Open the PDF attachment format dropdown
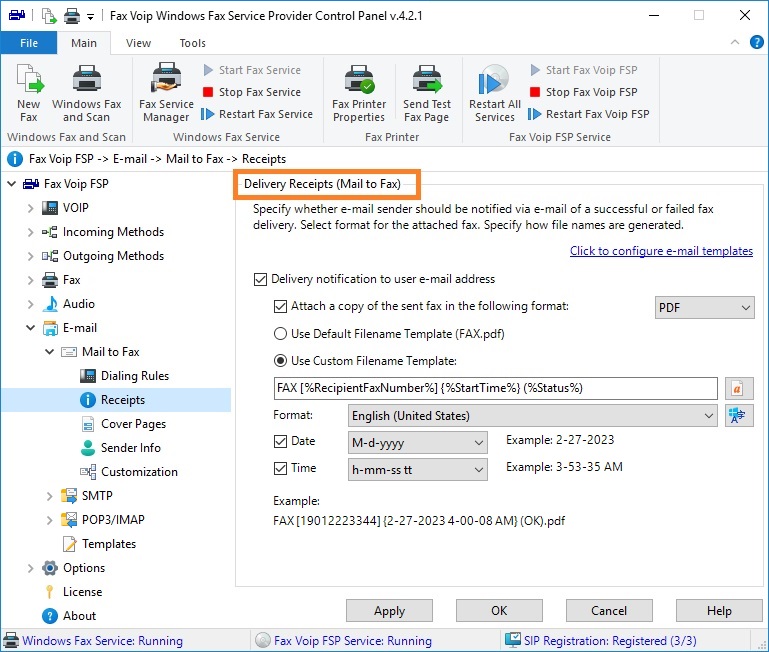The width and height of the screenshot is (769, 652). [x=704, y=308]
